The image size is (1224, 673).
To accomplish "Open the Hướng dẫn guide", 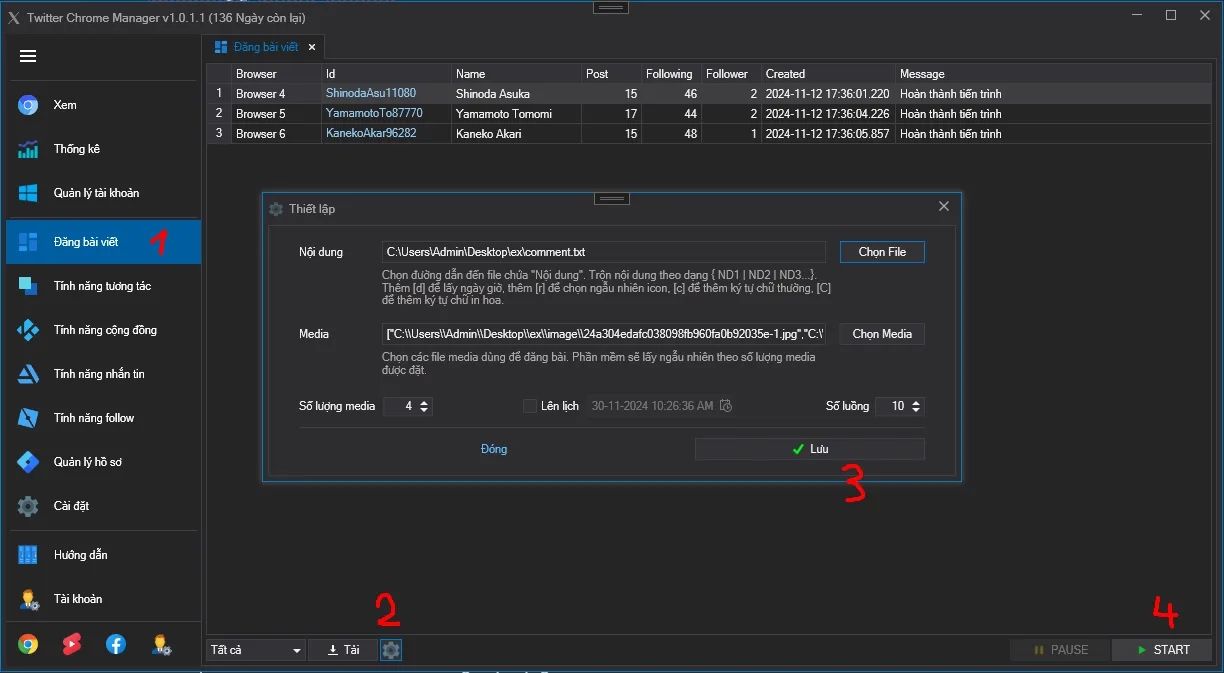I will pyautogui.click(x=103, y=555).
